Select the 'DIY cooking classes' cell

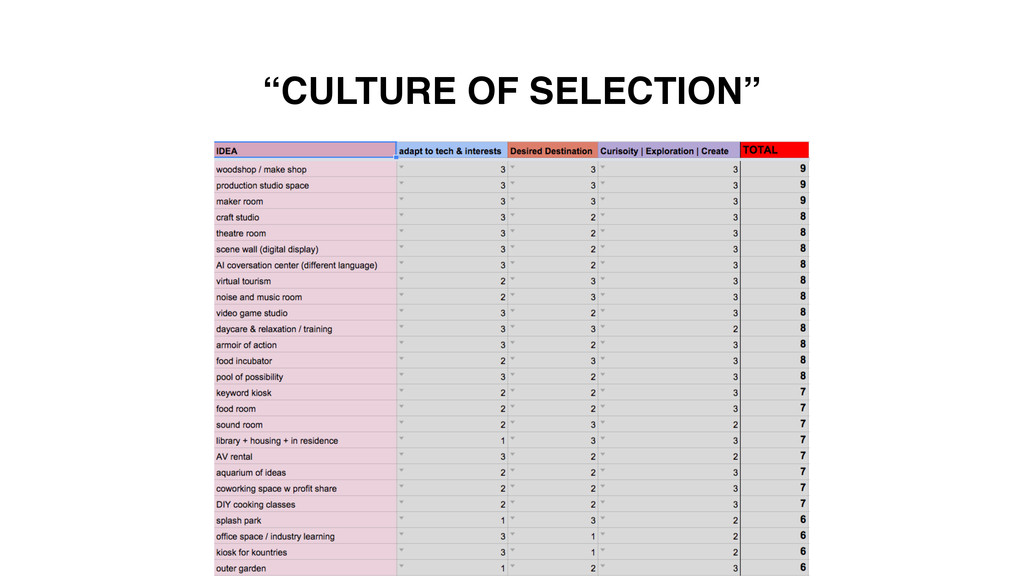coord(305,504)
